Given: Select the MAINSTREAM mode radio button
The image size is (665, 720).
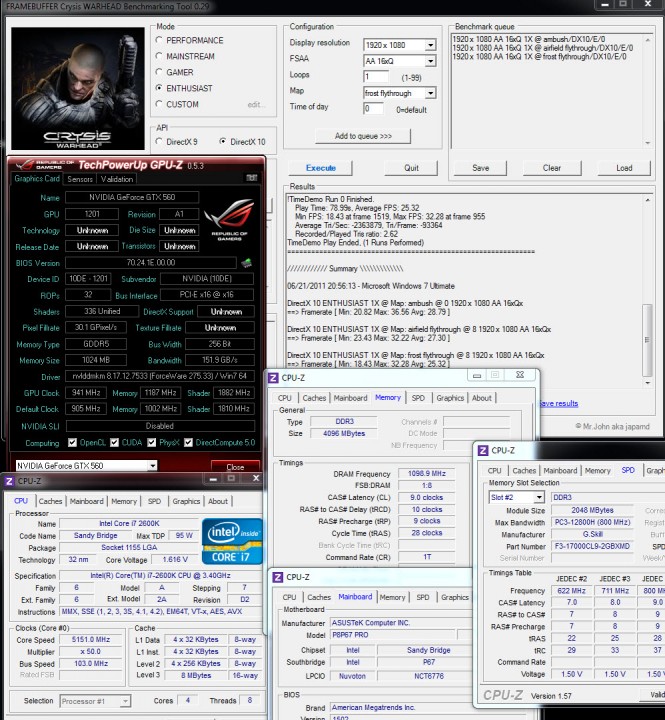Looking at the screenshot, I should (159, 56).
